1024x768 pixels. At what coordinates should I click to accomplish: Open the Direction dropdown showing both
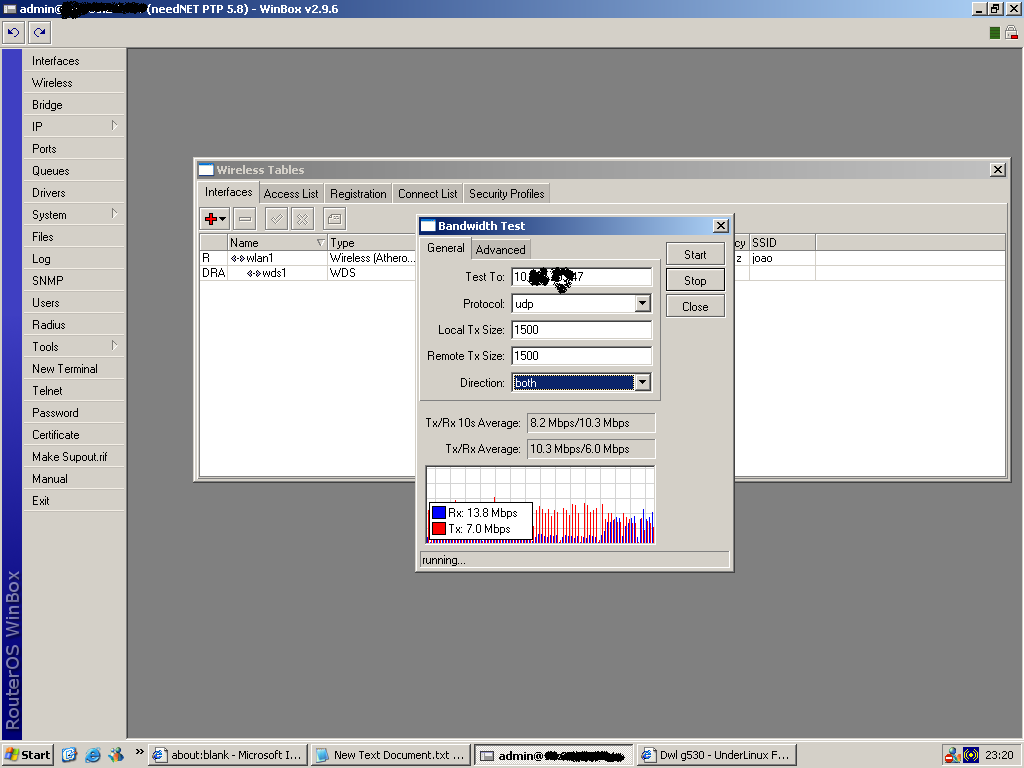pos(642,382)
